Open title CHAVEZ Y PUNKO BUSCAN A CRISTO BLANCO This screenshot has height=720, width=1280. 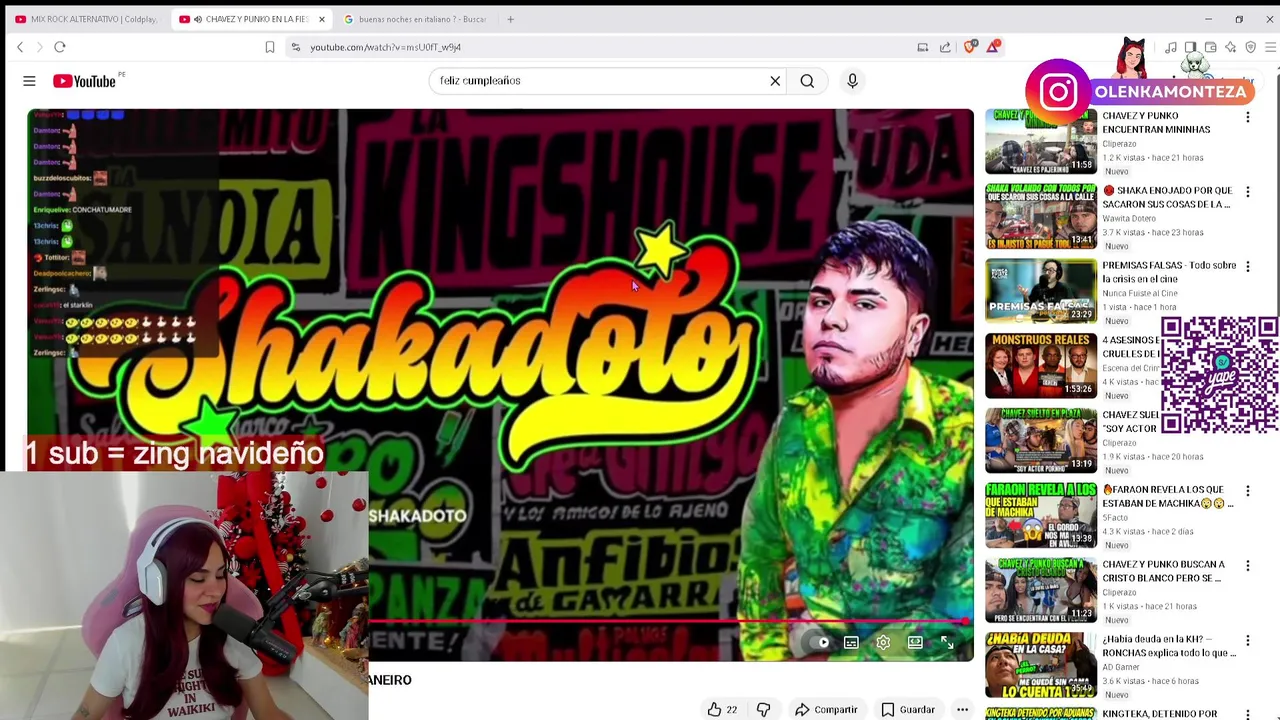[x=1163, y=571]
